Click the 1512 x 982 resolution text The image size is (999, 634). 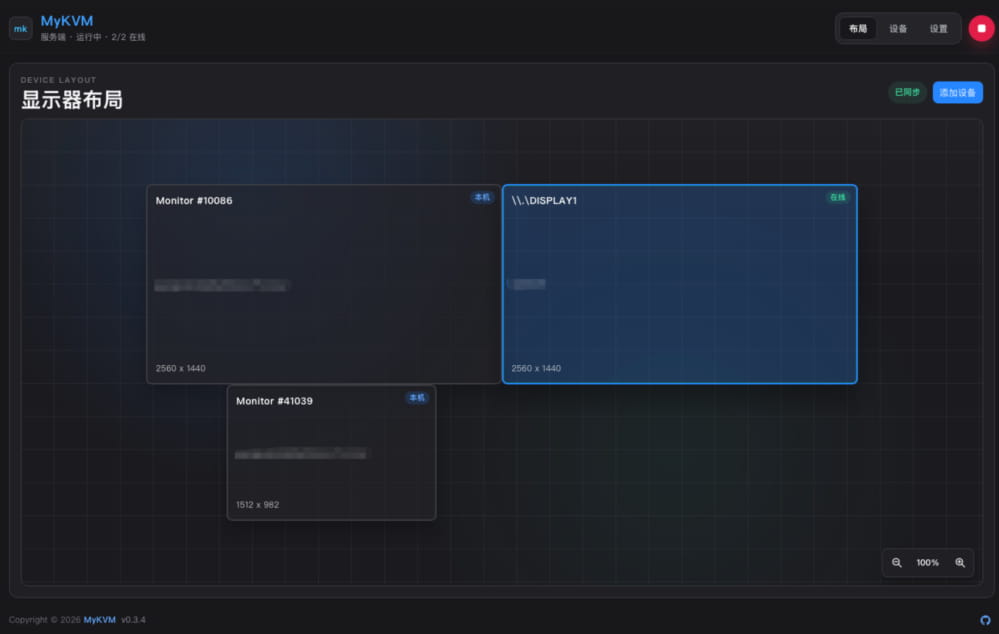(x=257, y=505)
